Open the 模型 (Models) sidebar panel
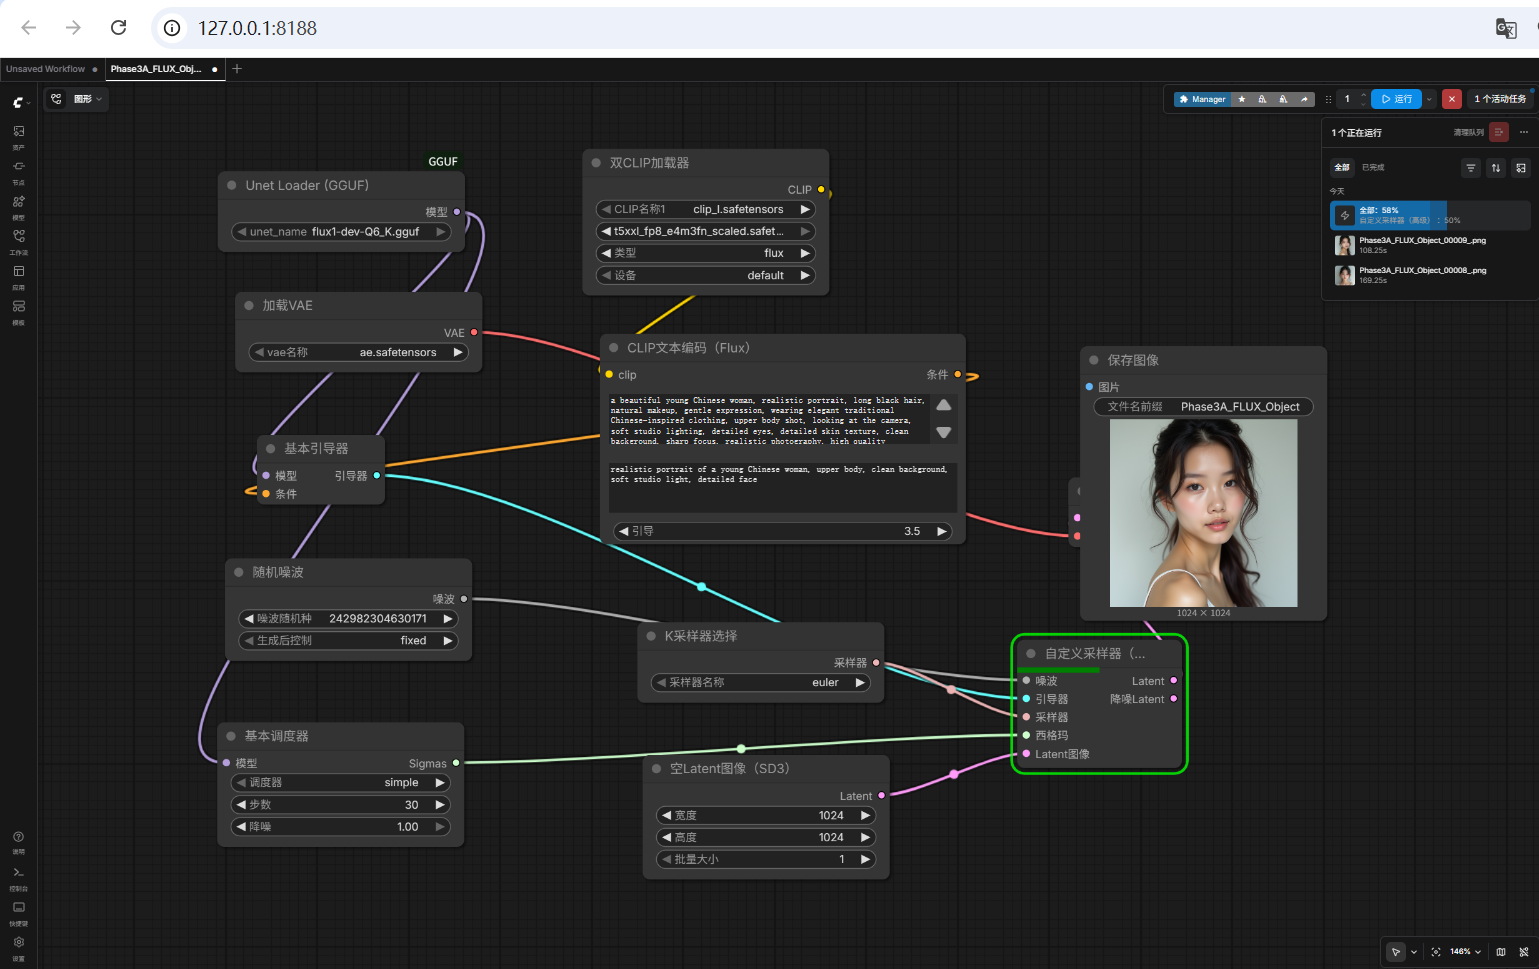 (x=18, y=207)
